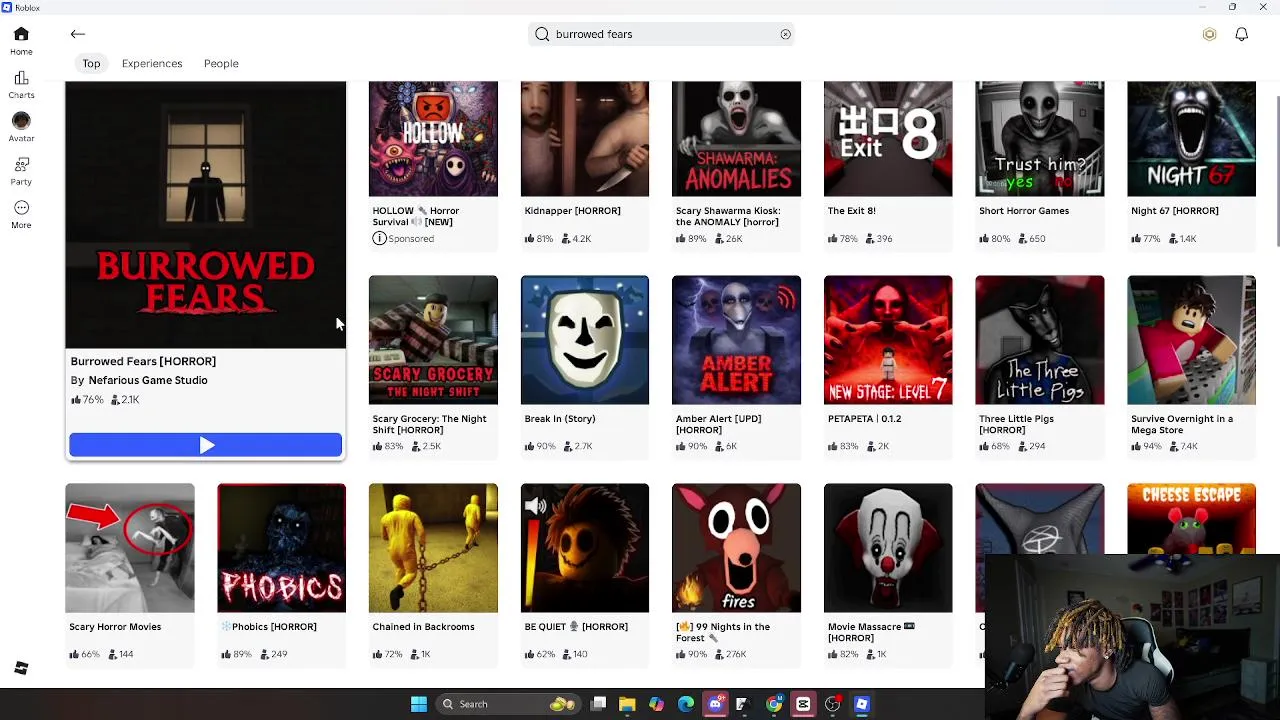Go back with the arrow icon
Viewport: 1280px width, 720px height.
[x=77, y=34]
